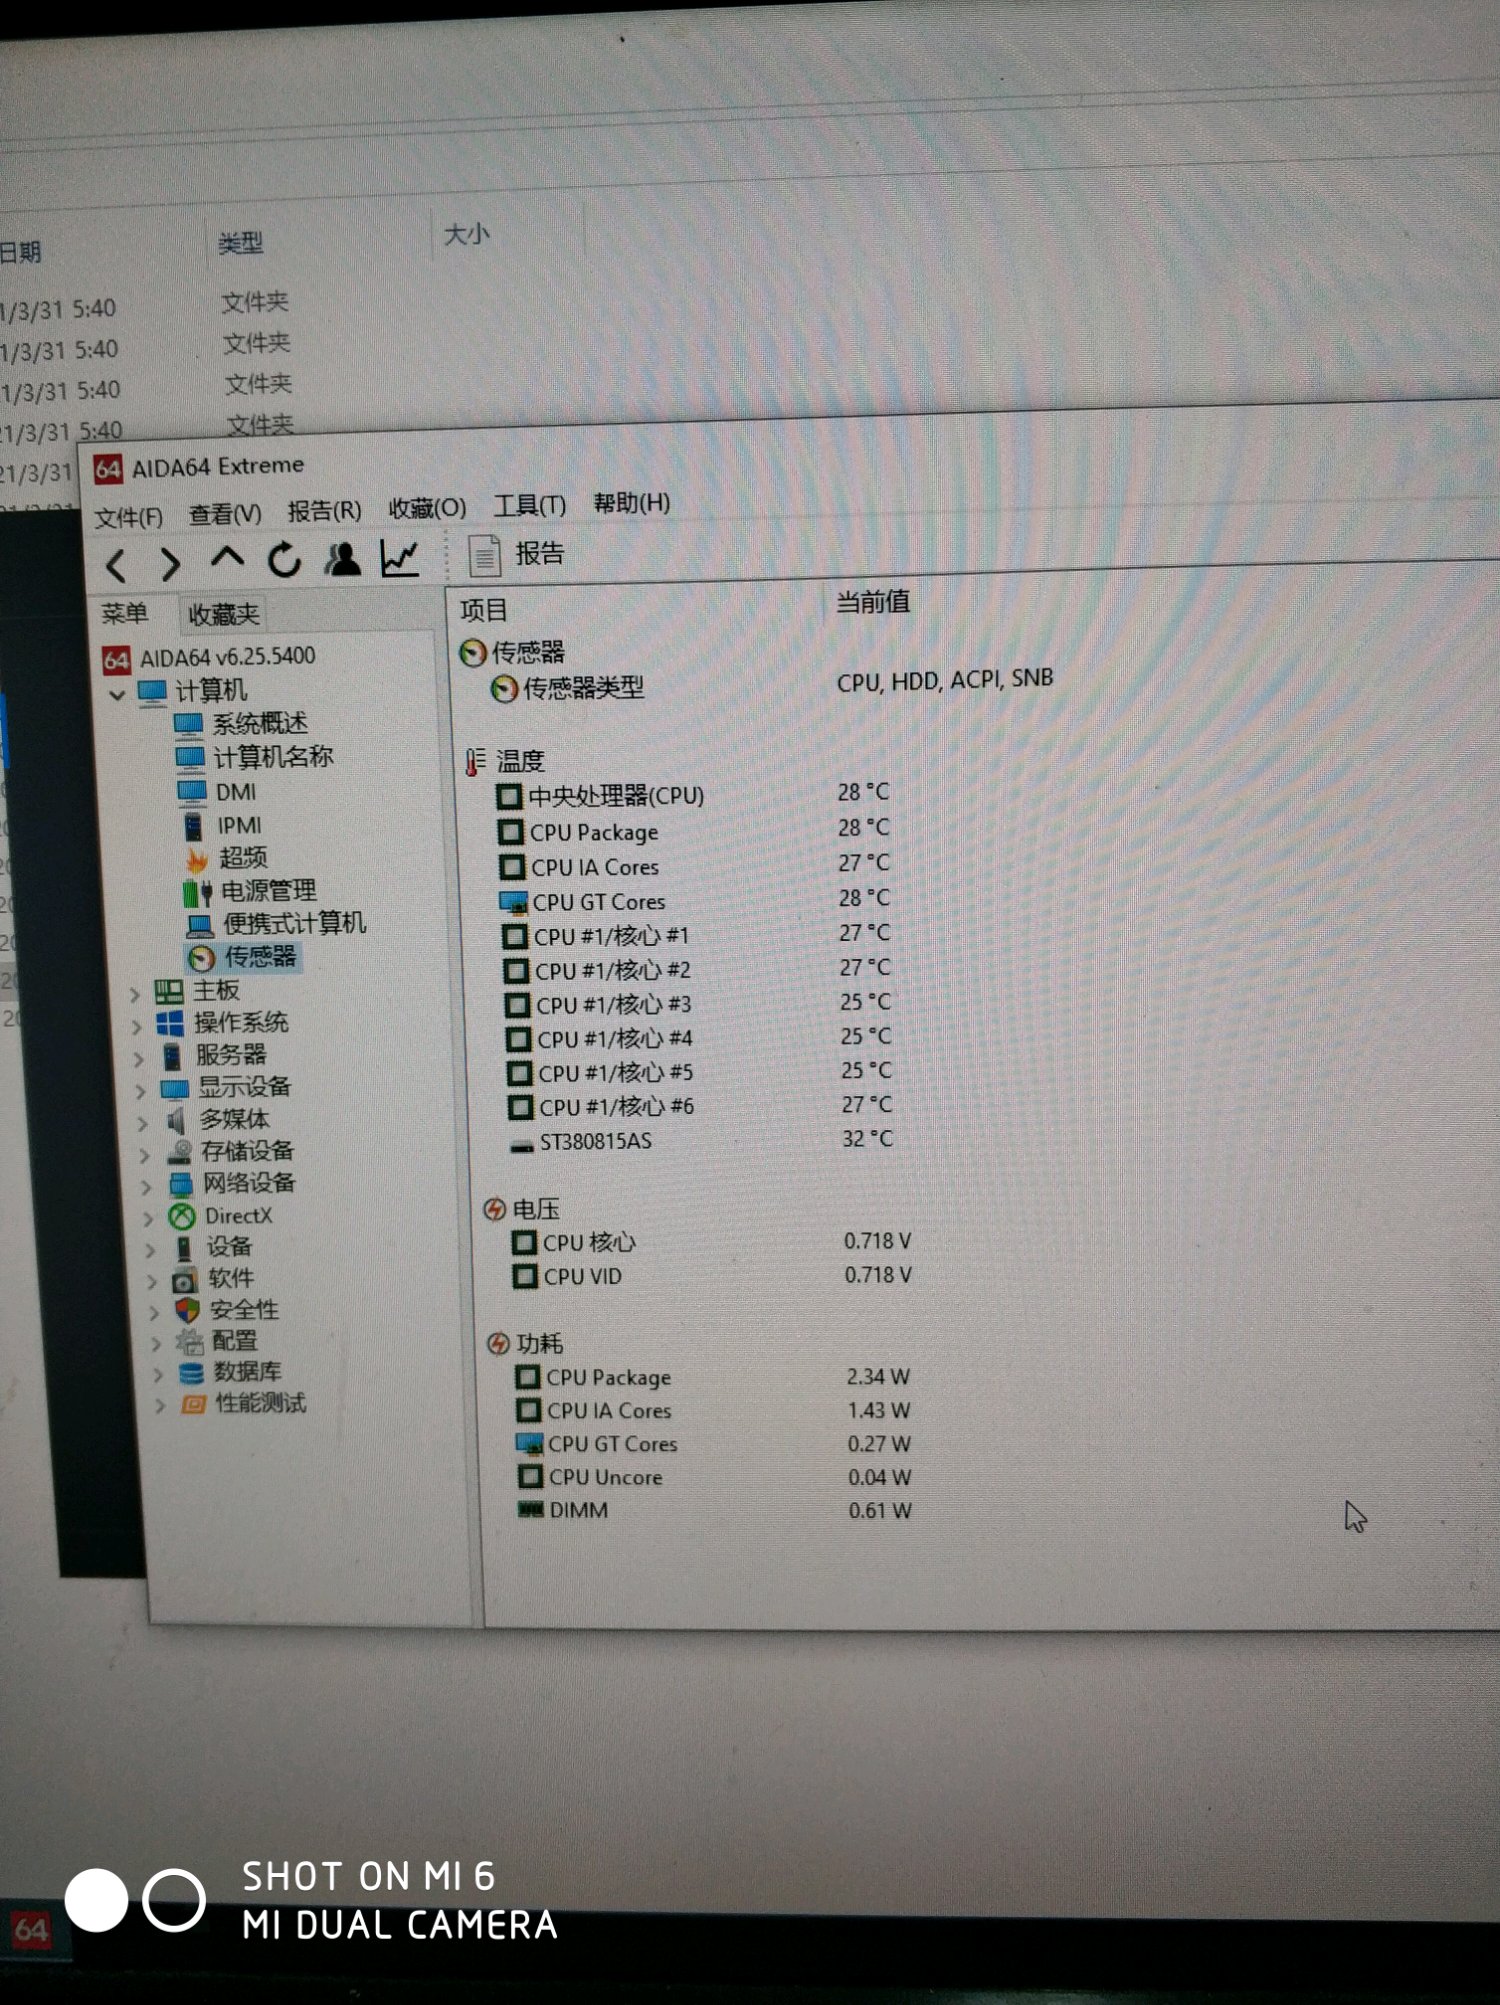Click the 数据库 database icon
Viewport: 1500px width, 2005px height.
click(191, 1373)
